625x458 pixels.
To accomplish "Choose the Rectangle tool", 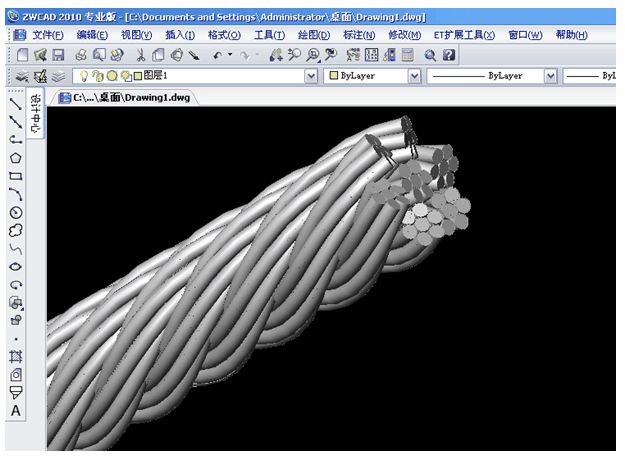I will 15,176.
